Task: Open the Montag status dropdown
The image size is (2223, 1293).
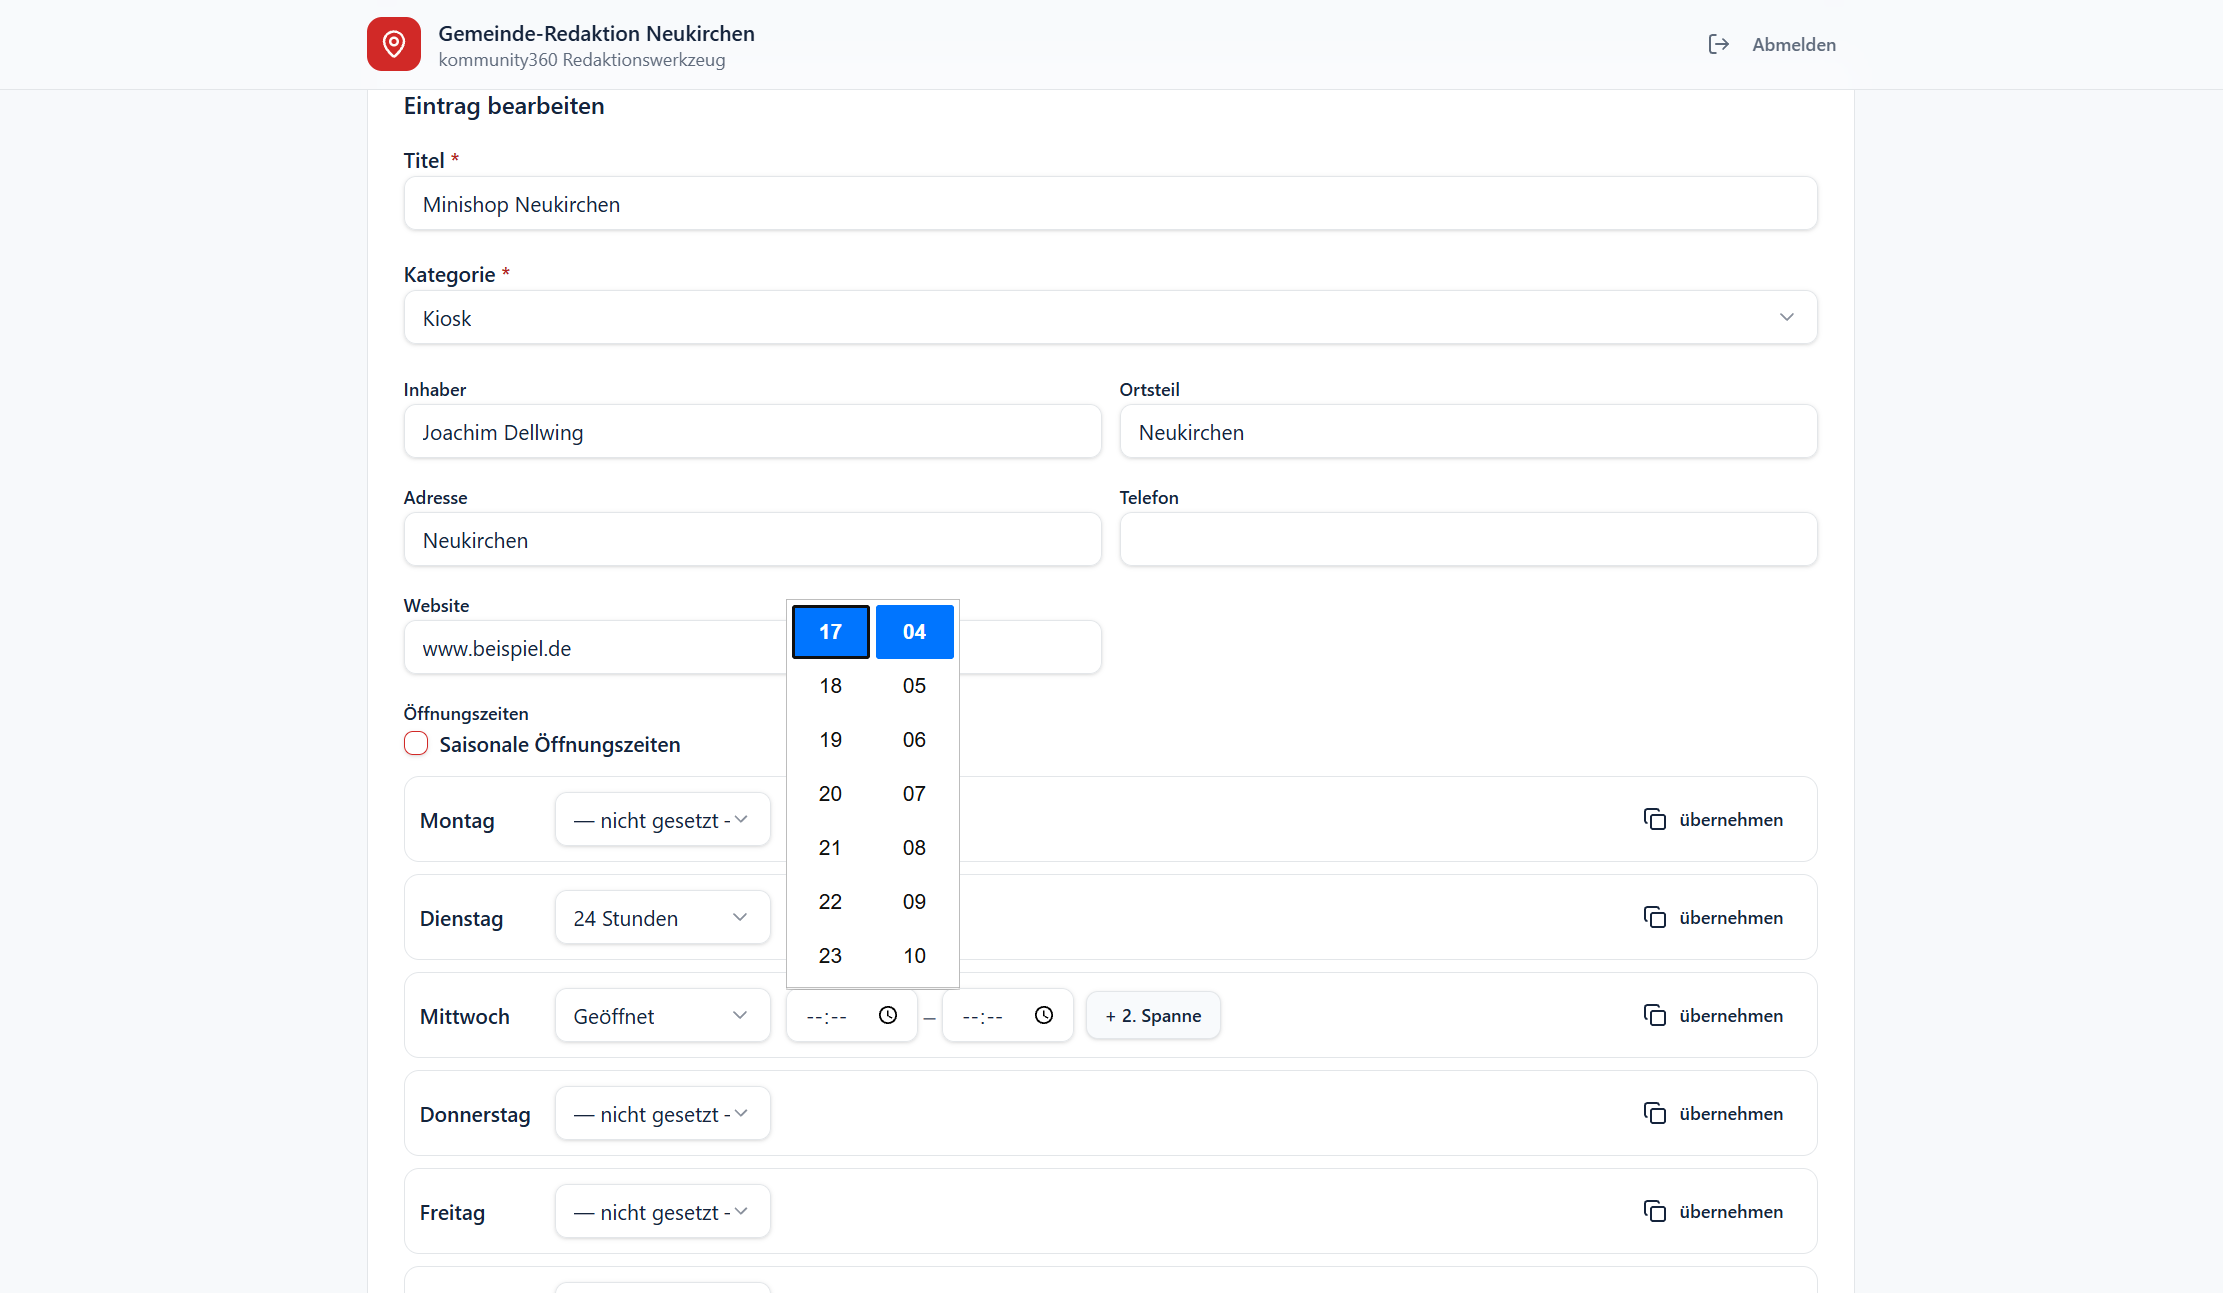Action: point(662,819)
